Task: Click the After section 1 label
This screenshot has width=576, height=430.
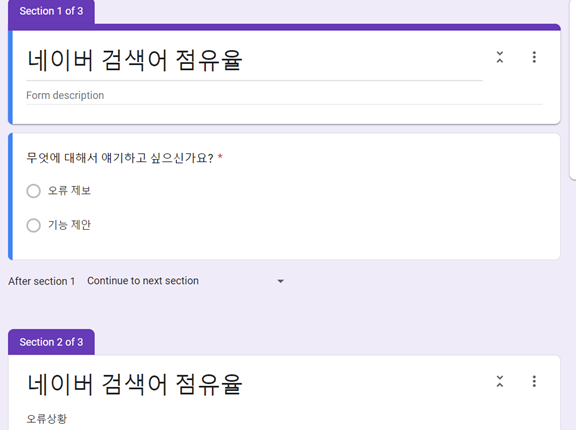Action: point(42,281)
